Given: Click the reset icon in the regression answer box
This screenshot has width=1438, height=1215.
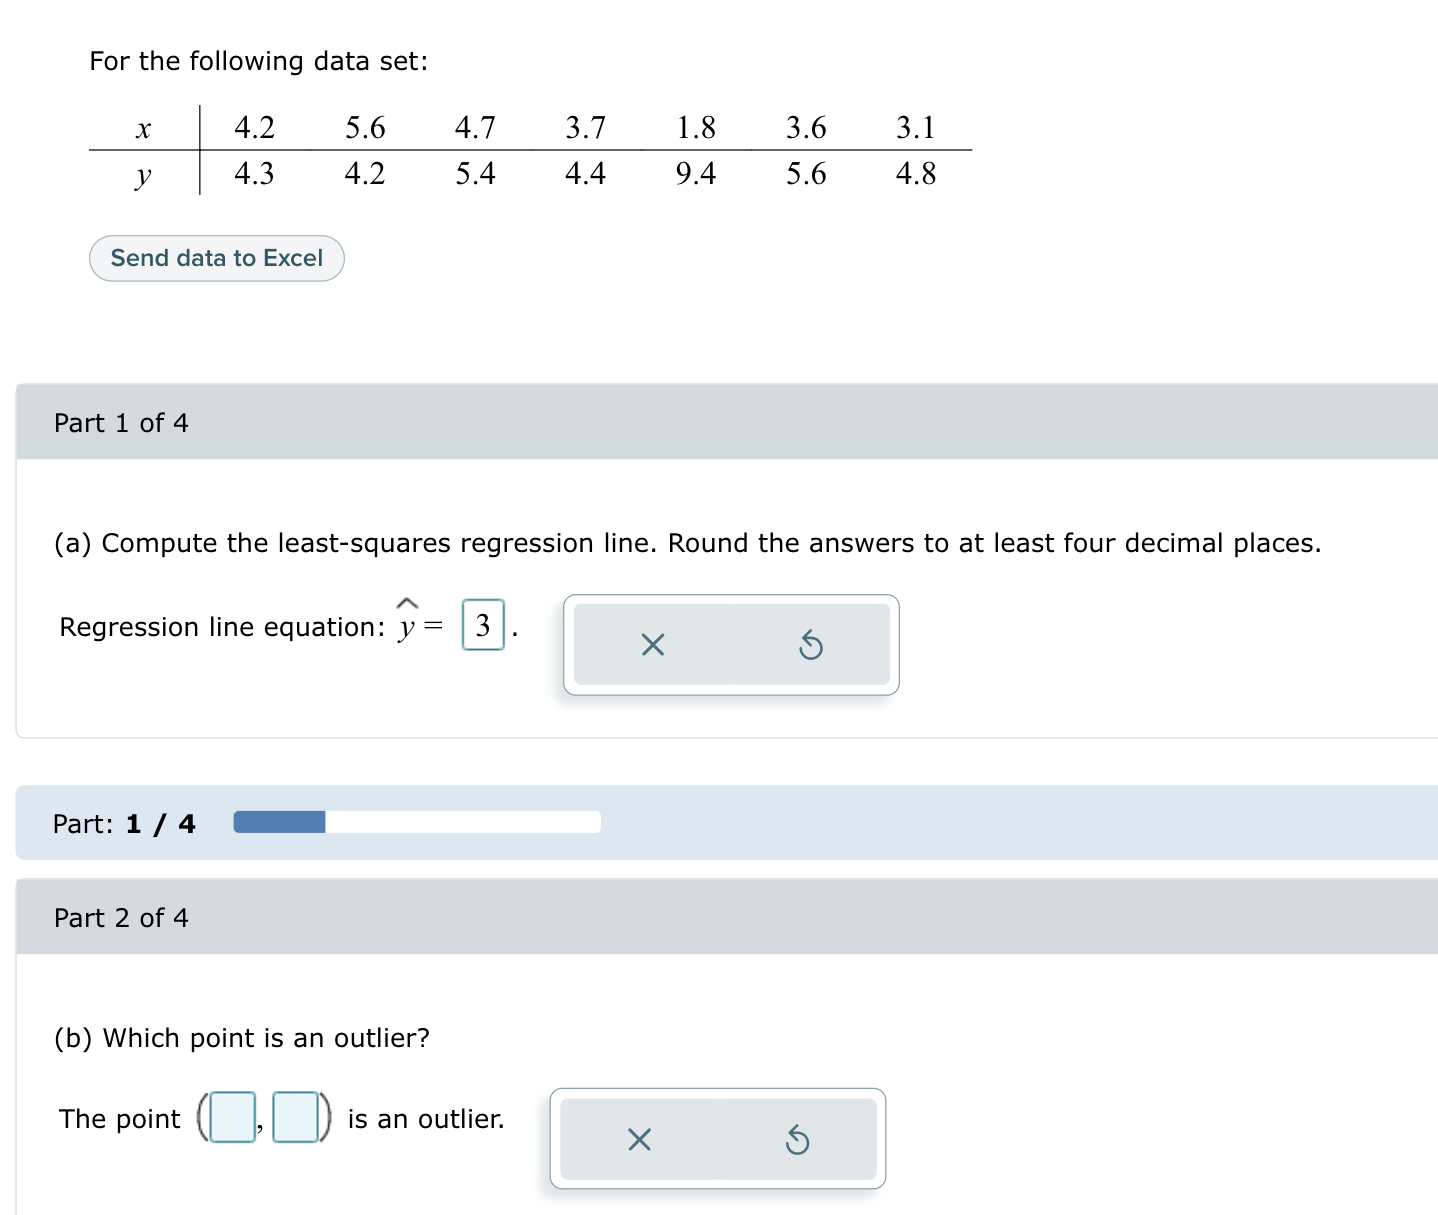Looking at the screenshot, I should pos(810,645).
